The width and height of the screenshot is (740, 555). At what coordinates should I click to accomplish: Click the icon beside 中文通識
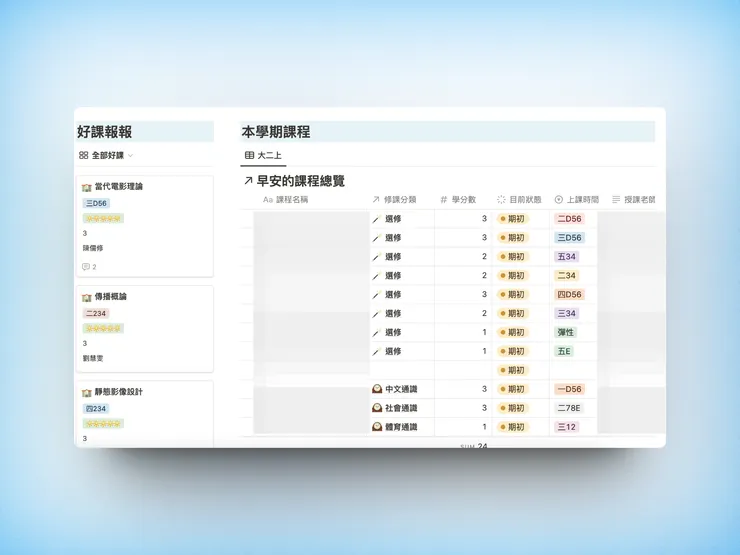(377, 389)
